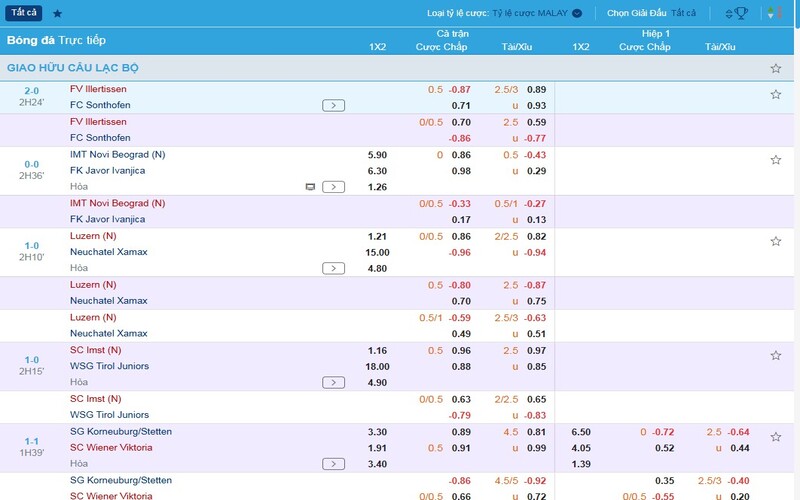The image size is (800, 500).
Task: Star the FV Illertissen vs FC Sonthofen match
Action: (x=775, y=95)
